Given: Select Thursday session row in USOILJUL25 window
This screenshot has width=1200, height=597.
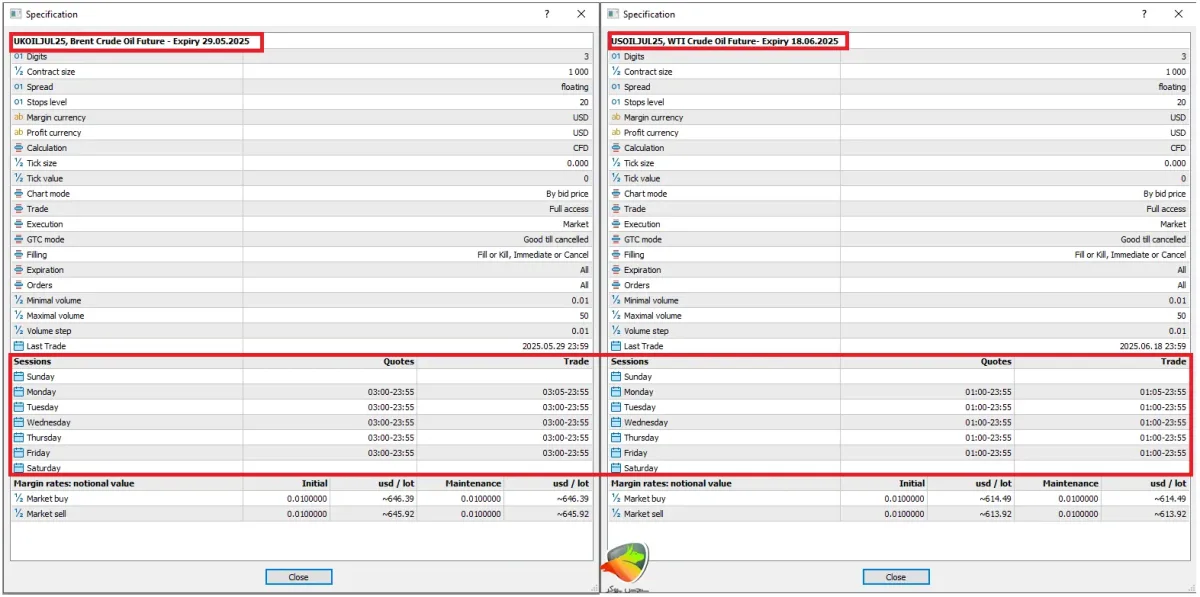Looking at the screenshot, I should (899, 438).
